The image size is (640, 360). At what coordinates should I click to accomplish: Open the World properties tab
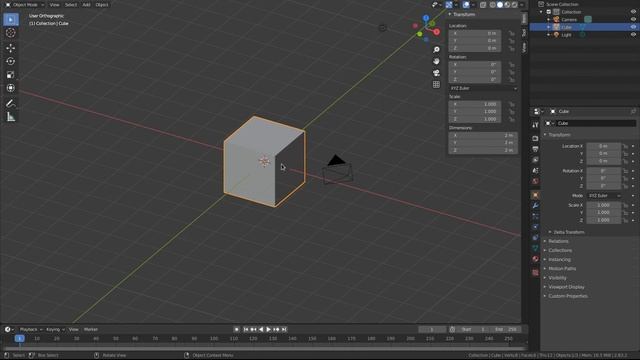click(x=535, y=181)
